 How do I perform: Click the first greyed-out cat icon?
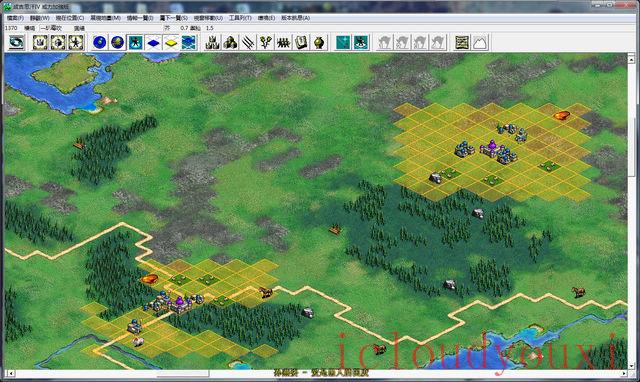pos(384,42)
